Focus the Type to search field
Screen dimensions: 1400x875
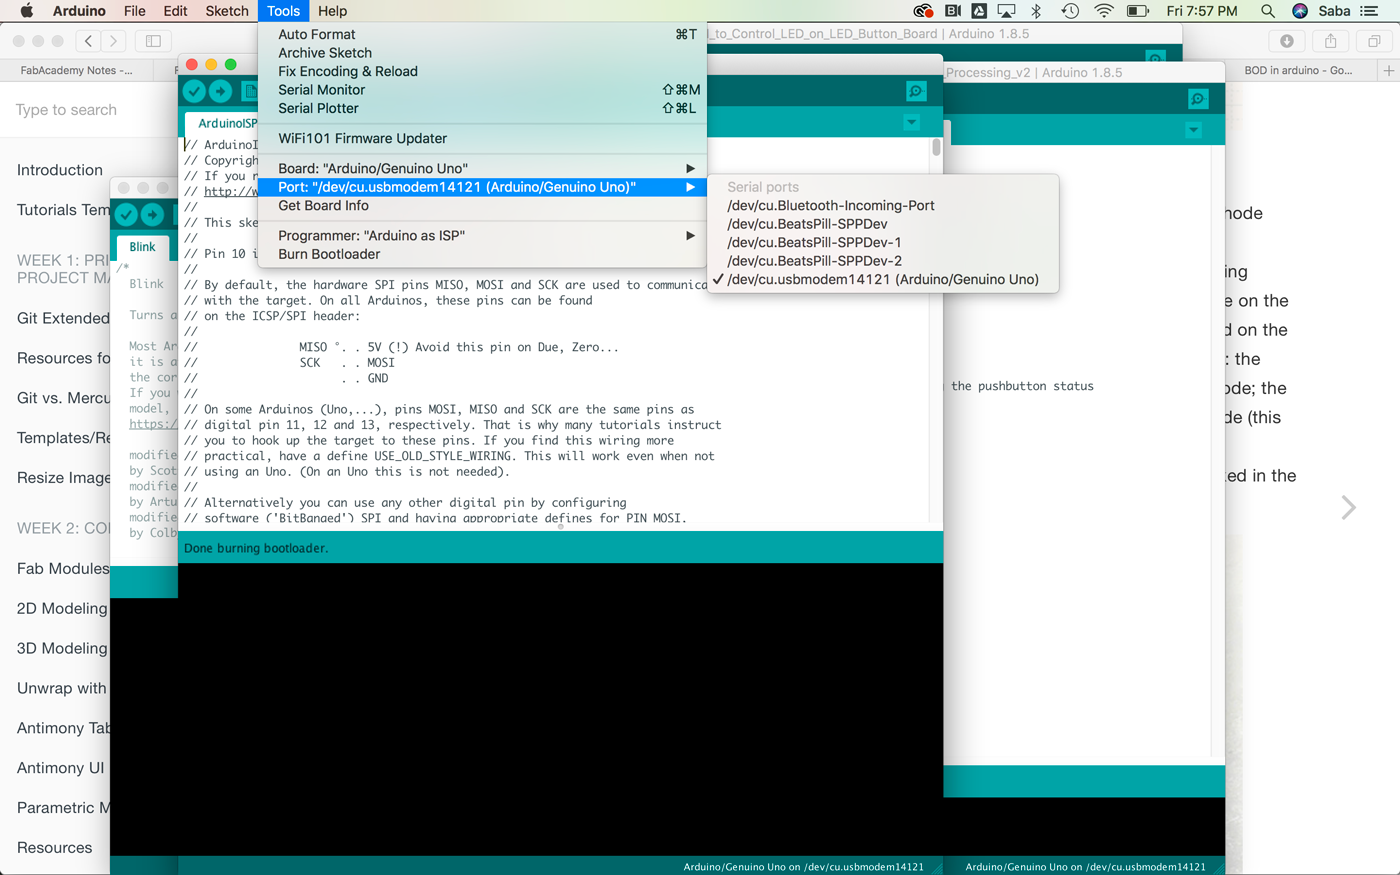[x=66, y=110]
